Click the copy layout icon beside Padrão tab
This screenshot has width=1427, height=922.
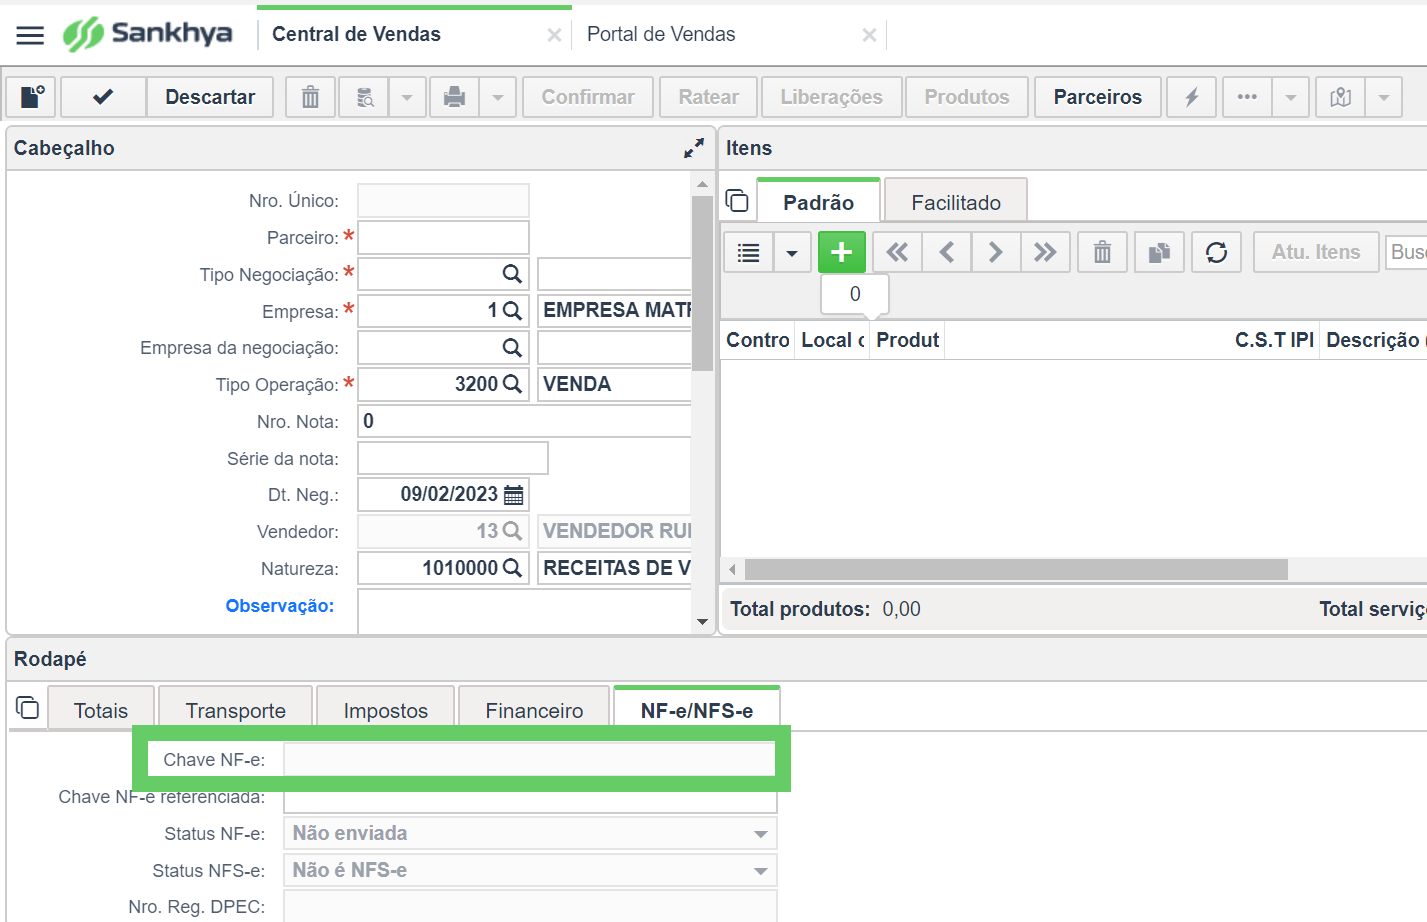click(737, 201)
